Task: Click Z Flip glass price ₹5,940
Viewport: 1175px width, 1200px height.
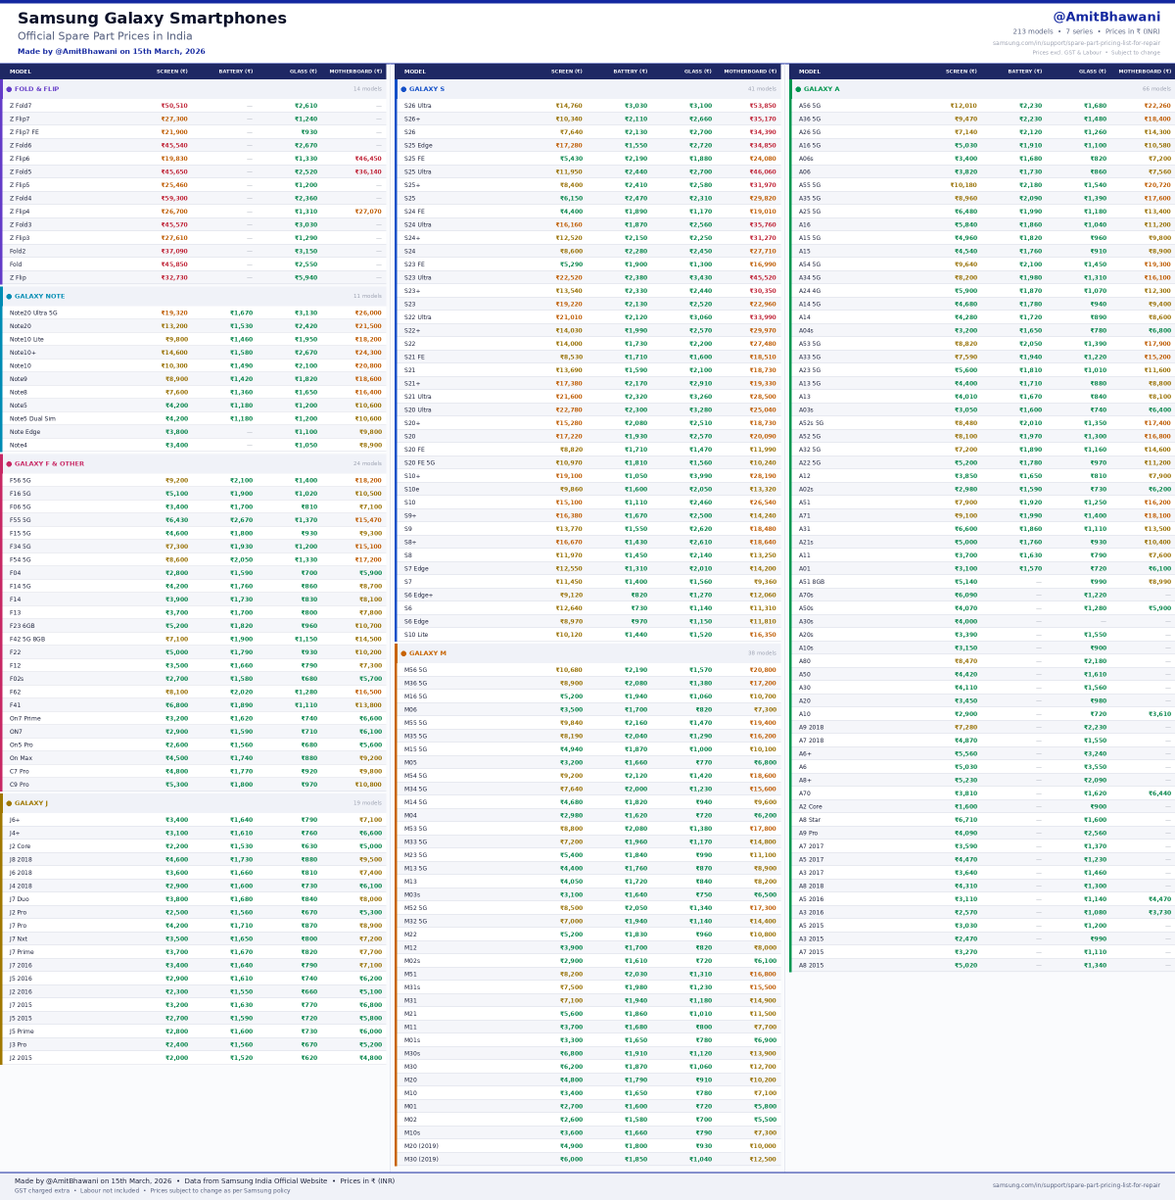Action: click(306, 277)
